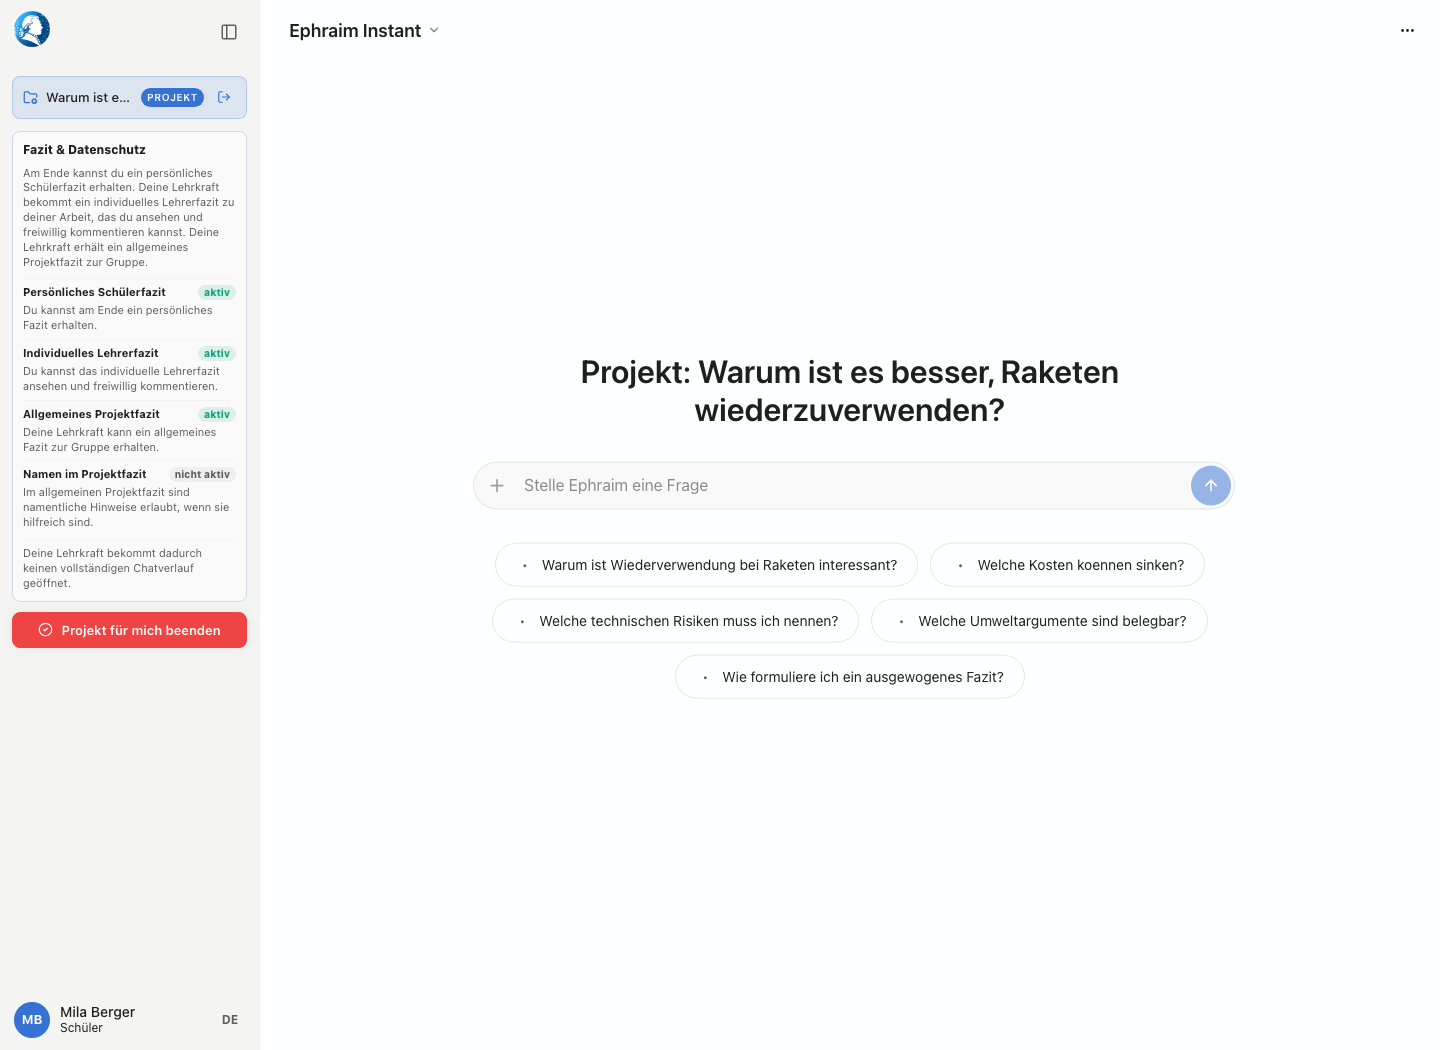This screenshot has width=1440, height=1050.
Task: Click the nicht aktiv badge
Action: pyautogui.click(x=202, y=475)
